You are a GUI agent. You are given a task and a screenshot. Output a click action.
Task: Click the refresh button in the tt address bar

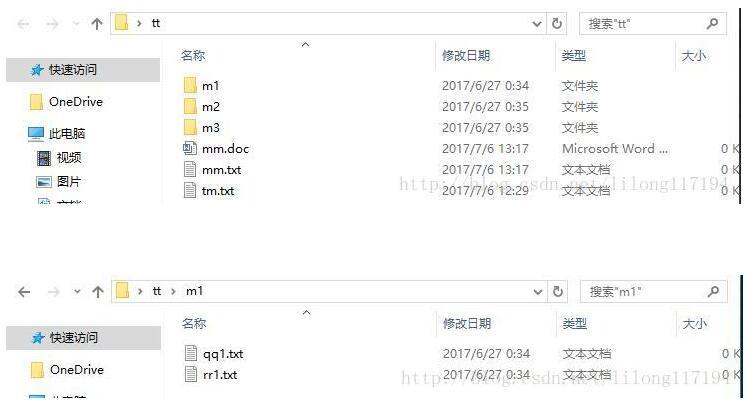click(557, 23)
